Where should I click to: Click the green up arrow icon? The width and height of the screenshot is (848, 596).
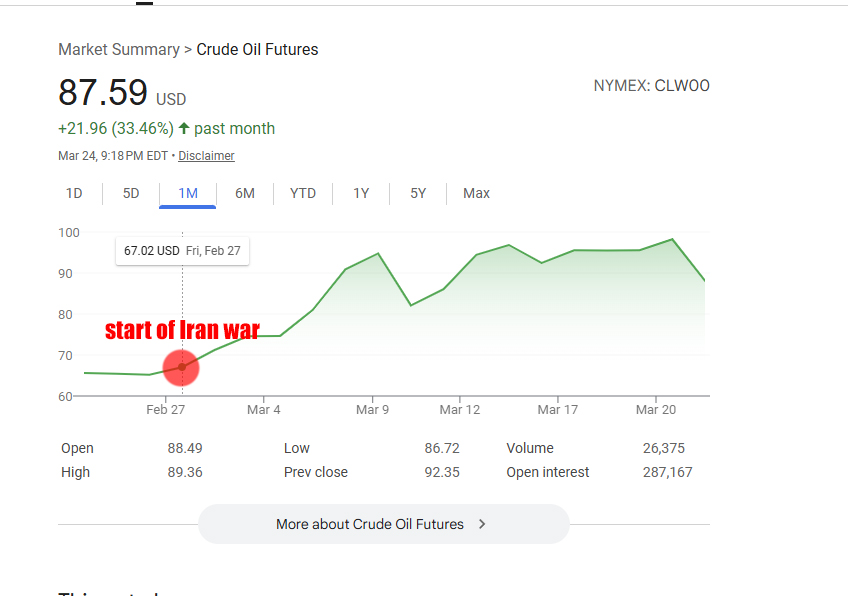pyautogui.click(x=183, y=128)
